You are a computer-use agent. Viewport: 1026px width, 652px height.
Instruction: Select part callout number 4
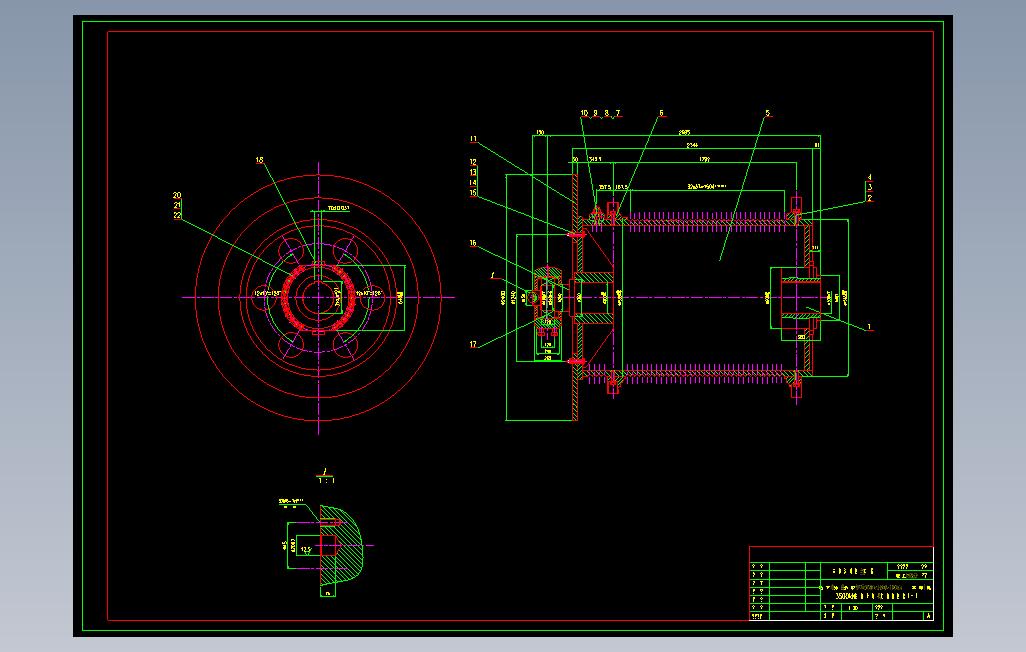[870, 177]
